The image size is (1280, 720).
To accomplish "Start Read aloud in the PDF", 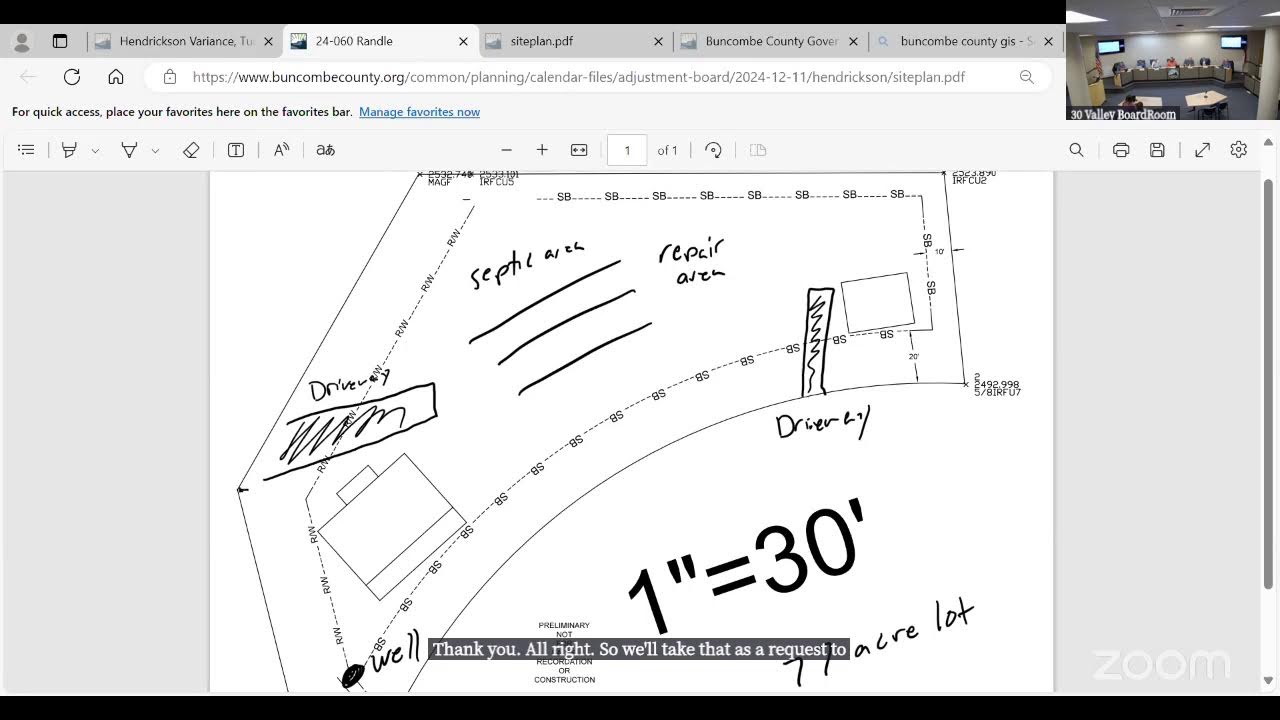I will pyautogui.click(x=282, y=150).
